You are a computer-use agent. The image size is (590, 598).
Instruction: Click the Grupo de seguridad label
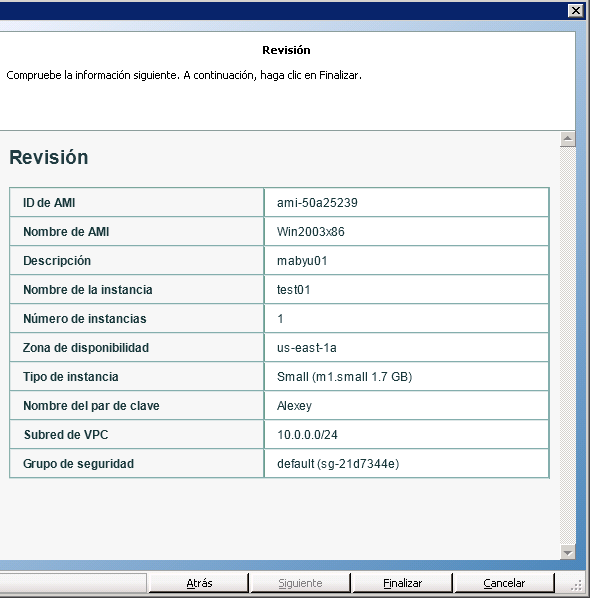tap(78, 463)
